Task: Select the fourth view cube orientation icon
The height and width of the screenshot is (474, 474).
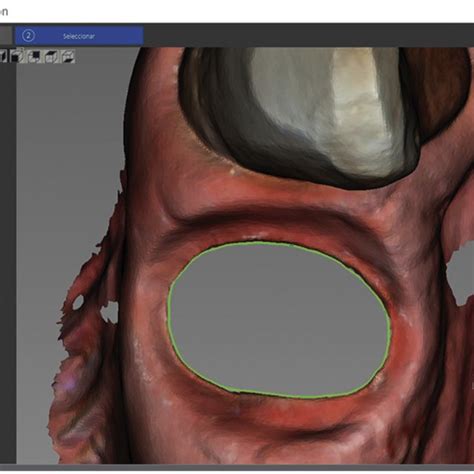Action: (51, 57)
